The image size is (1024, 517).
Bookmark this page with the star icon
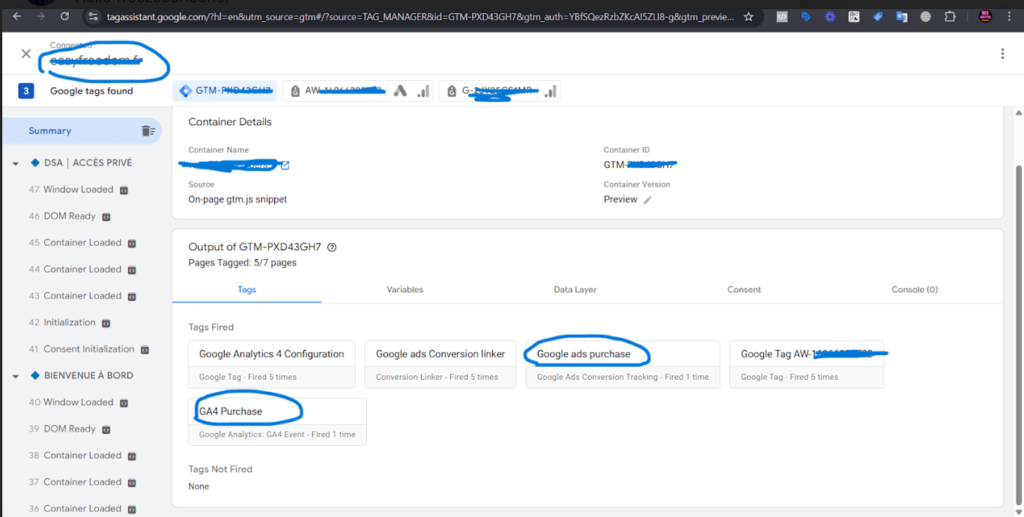pyautogui.click(x=749, y=17)
